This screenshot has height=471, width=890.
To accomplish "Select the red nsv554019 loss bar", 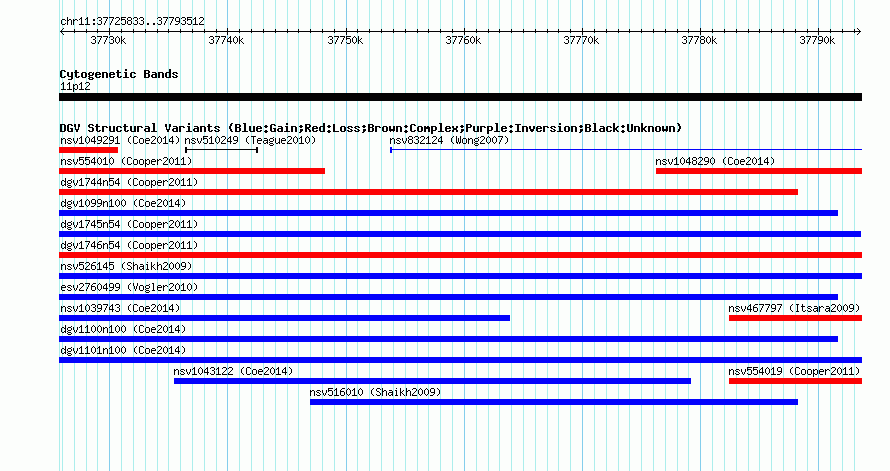I will point(795,381).
